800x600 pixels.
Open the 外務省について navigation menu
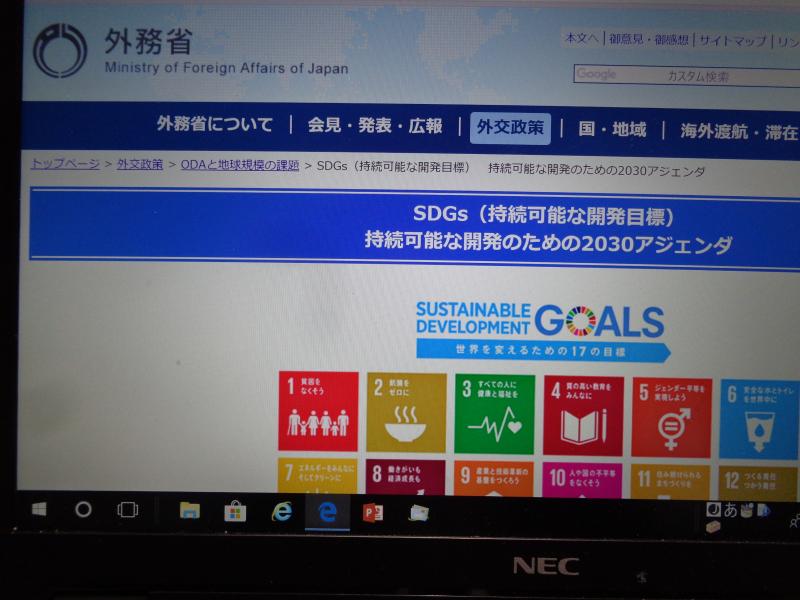[215, 124]
